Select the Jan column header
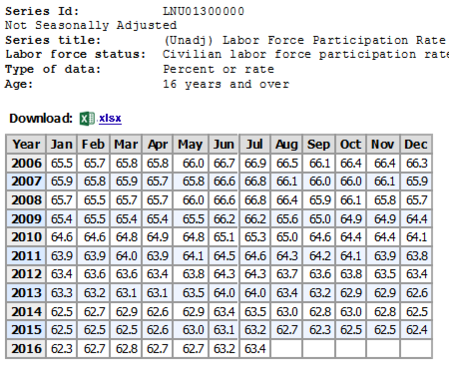The width and height of the screenshot is (449, 366). (x=62, y=144)
